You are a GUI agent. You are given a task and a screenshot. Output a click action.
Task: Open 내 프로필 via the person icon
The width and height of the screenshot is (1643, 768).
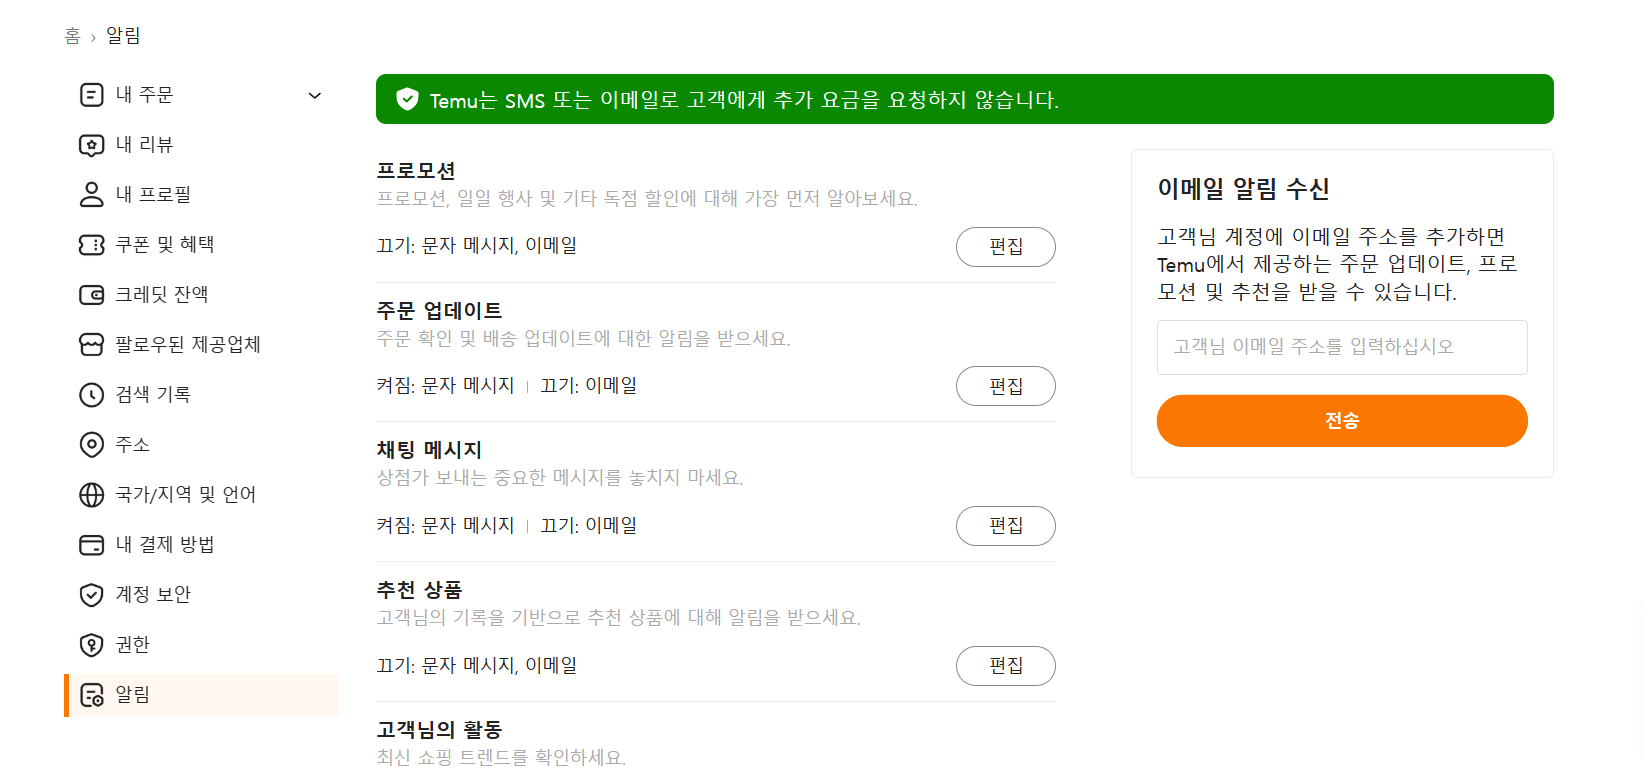[x=91, y=194]
